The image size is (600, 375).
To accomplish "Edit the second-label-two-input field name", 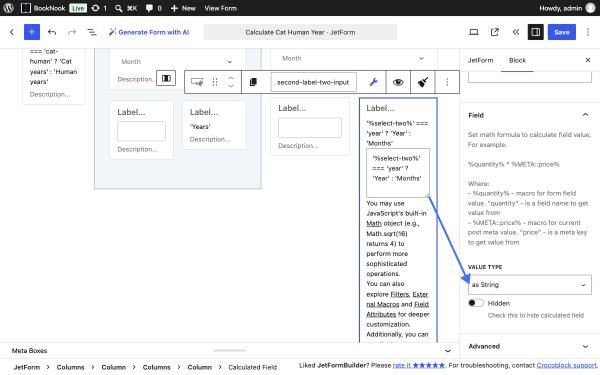I will click(313, 82).
